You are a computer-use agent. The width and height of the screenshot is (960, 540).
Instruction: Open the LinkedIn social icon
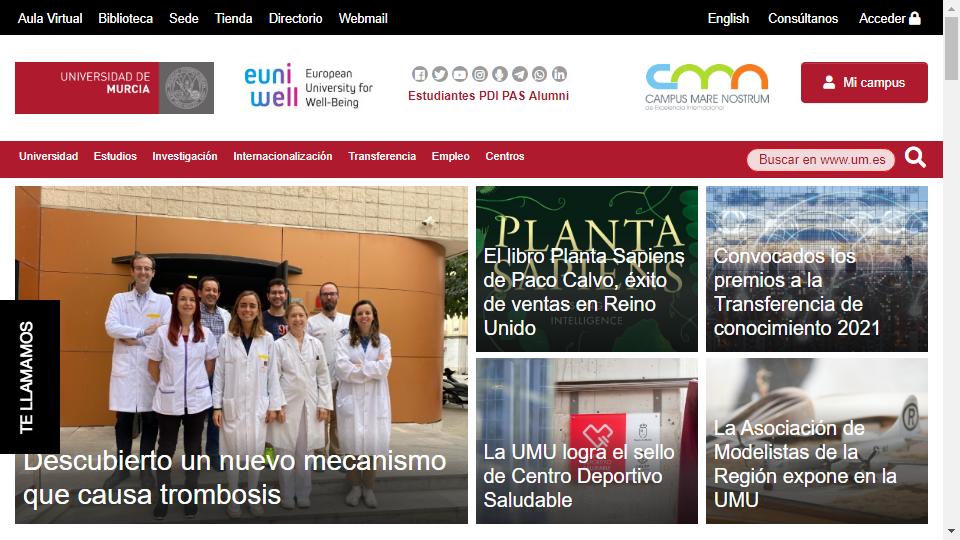tap(559, 74)
